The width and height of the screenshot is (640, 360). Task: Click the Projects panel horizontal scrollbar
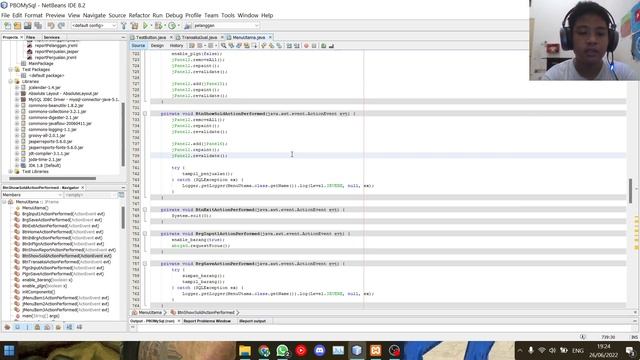point(52,178)
